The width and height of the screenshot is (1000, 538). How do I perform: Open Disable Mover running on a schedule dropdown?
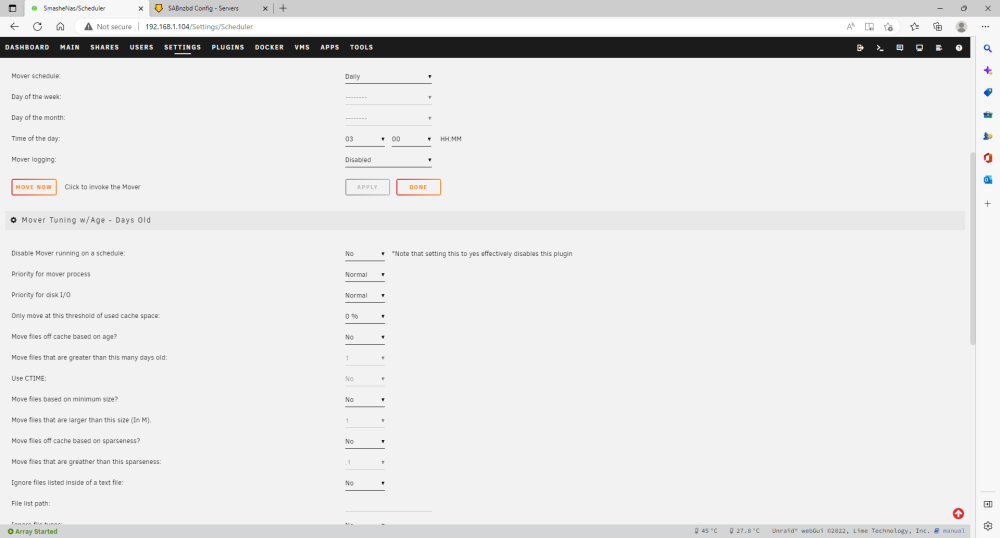pos(365,254)
